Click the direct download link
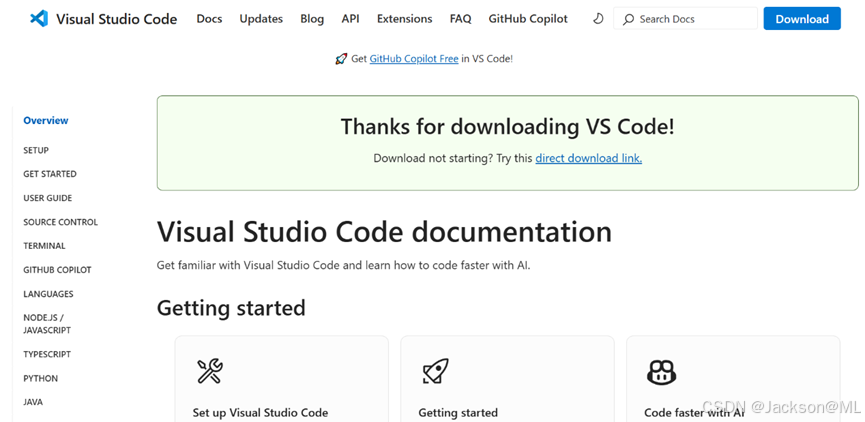865x422 pixels. coord(589,158)
